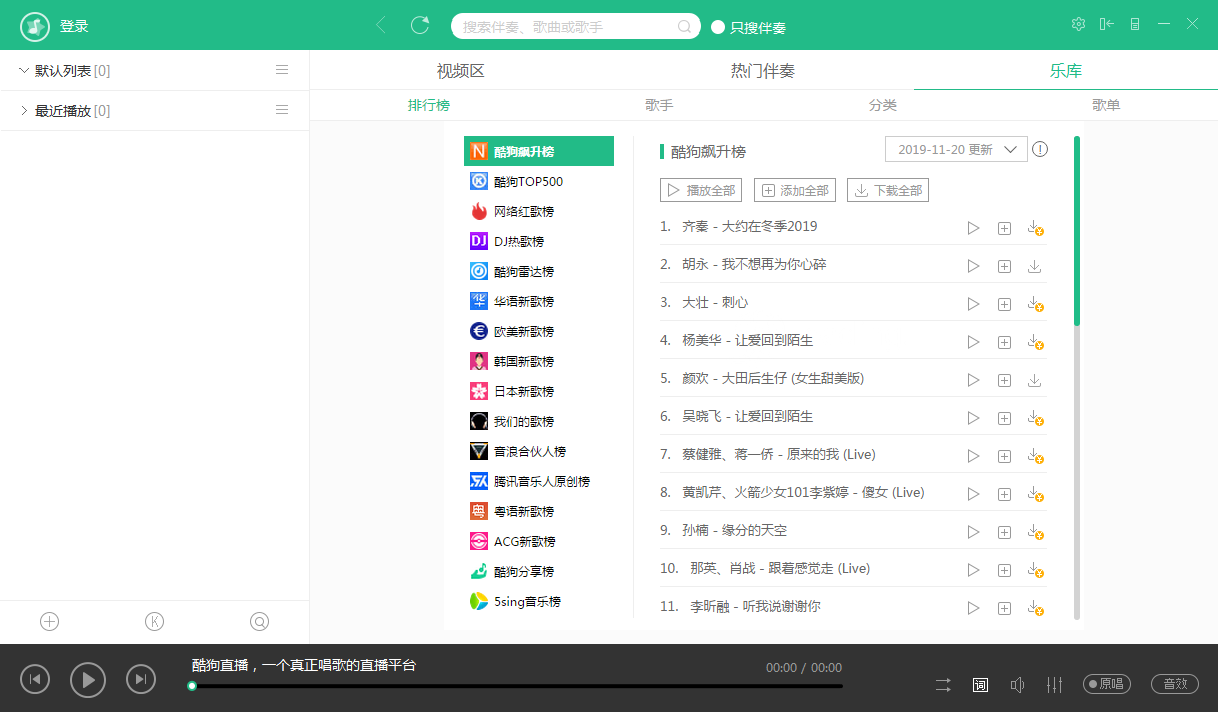Toggle the lyrics 词 display
This screenshot has width=1218, height=712.
point(980,685)
